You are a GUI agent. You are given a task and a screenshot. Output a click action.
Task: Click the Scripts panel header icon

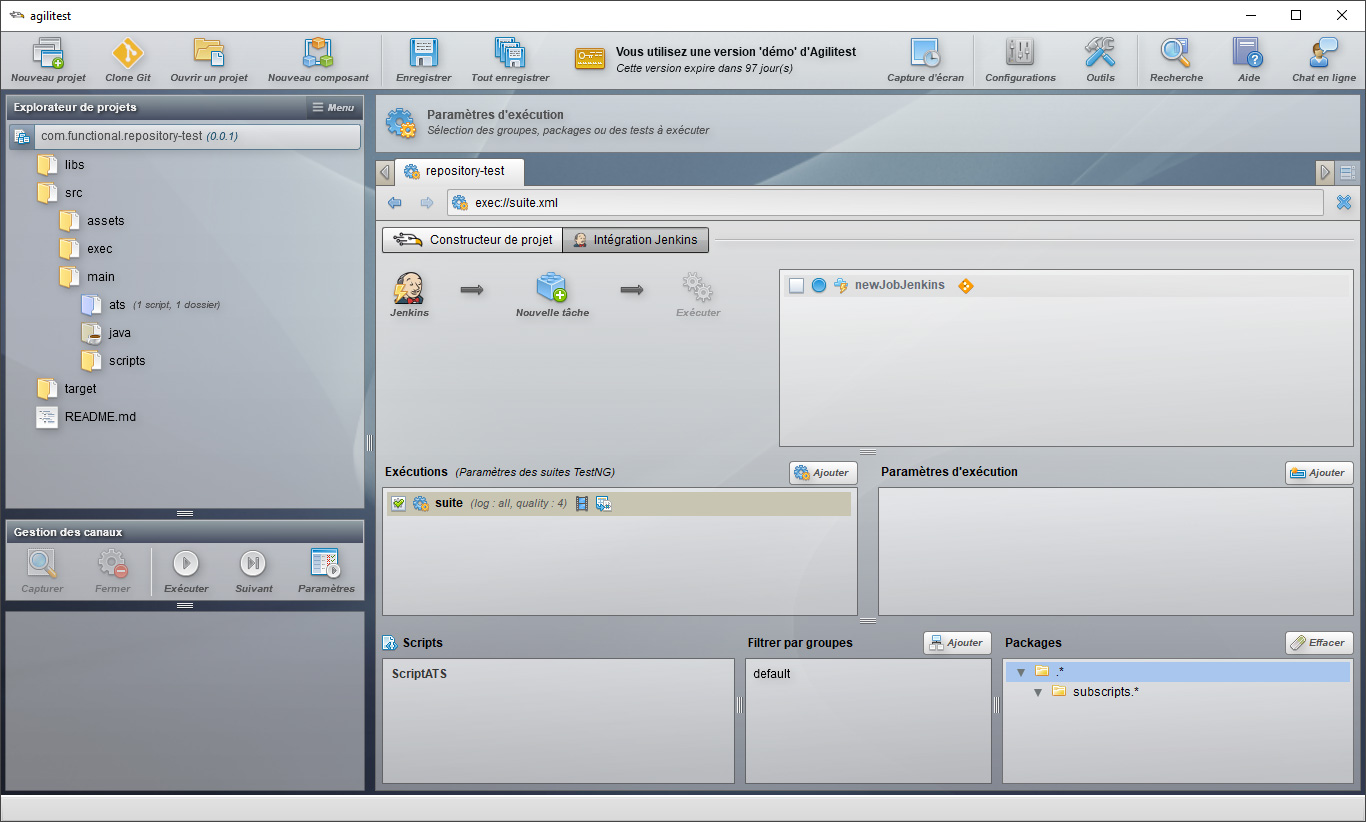[x=390, y=643]
